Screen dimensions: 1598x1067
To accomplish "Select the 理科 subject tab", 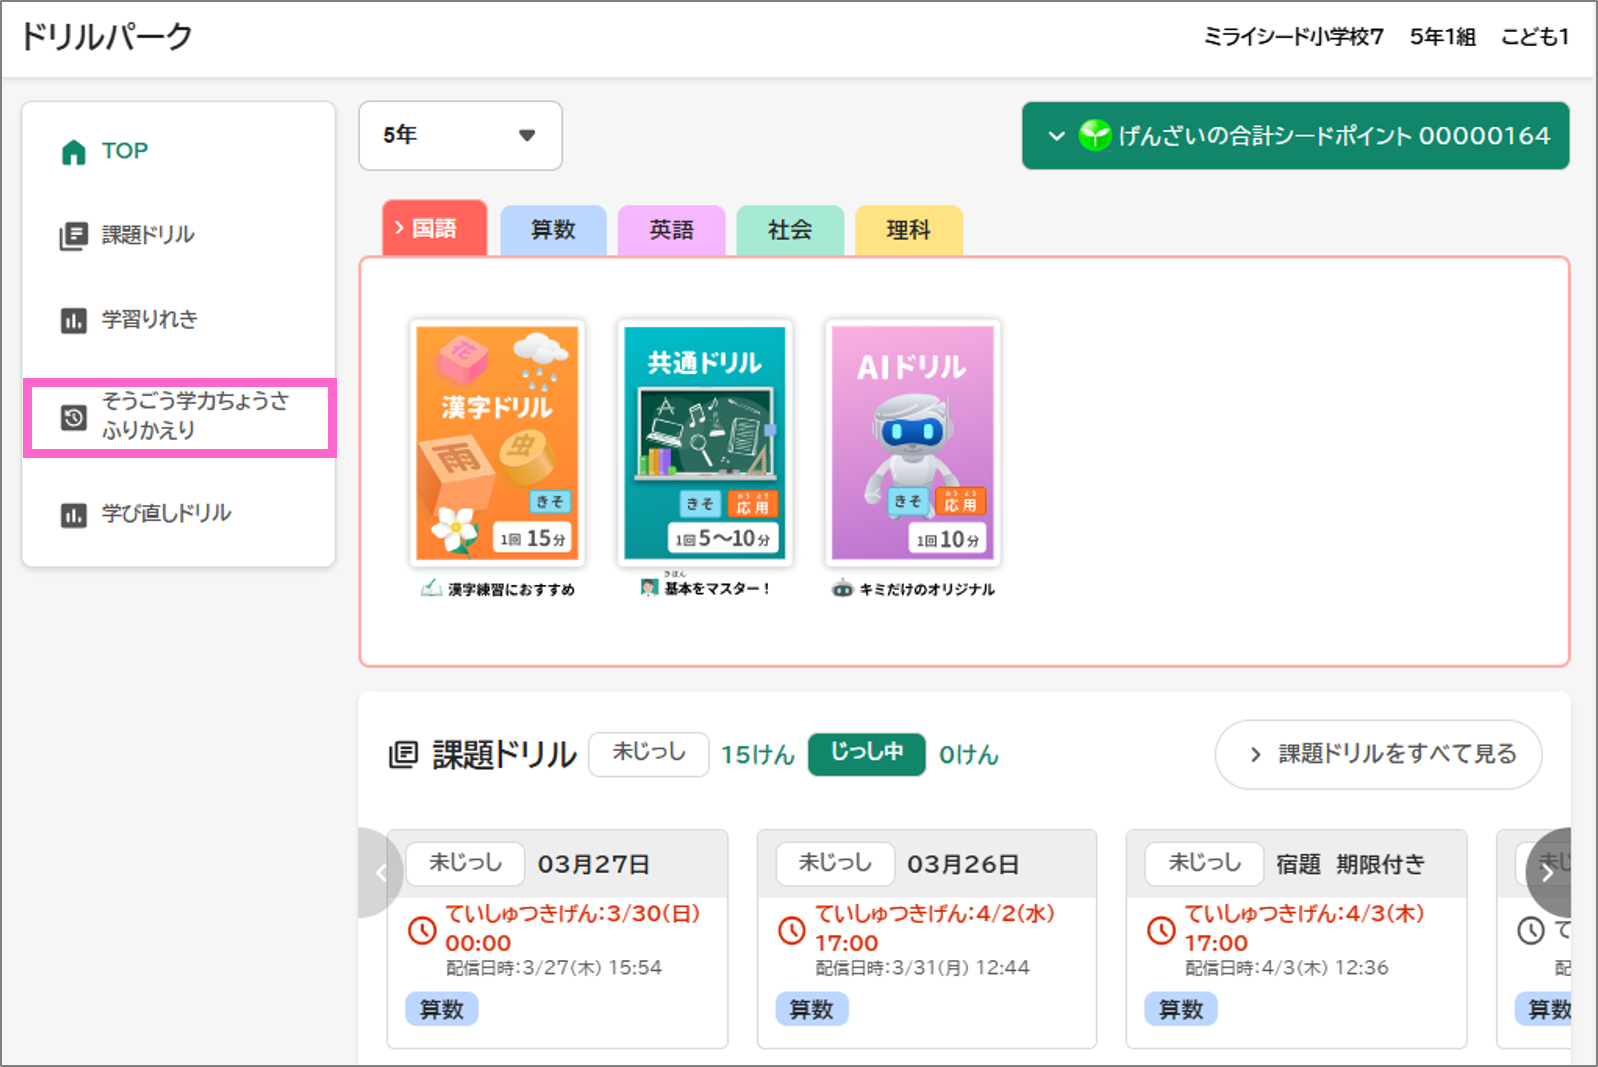I will point(908,230).
